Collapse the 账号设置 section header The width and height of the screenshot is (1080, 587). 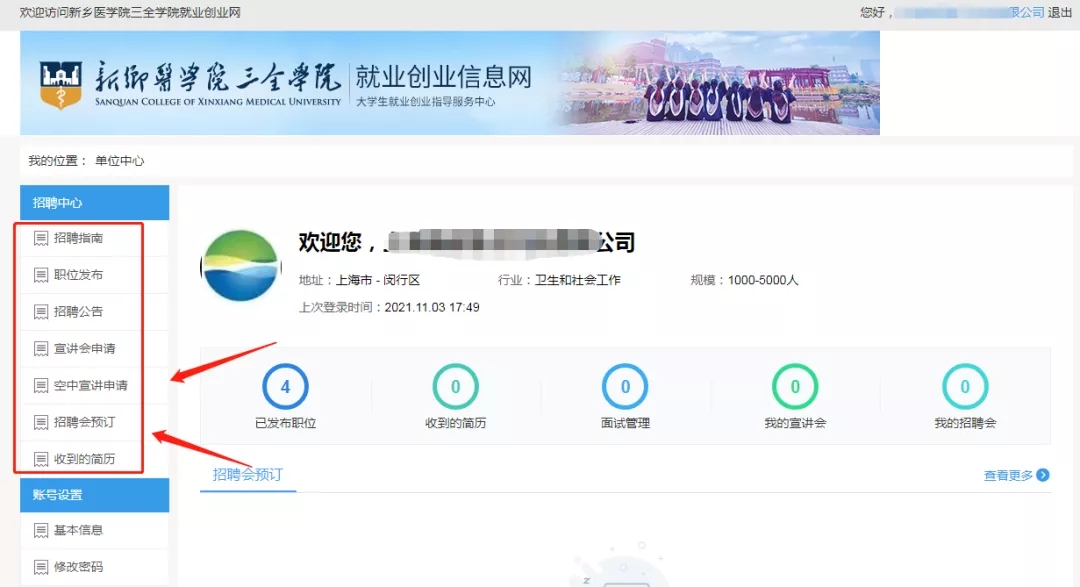pos(94,495)
